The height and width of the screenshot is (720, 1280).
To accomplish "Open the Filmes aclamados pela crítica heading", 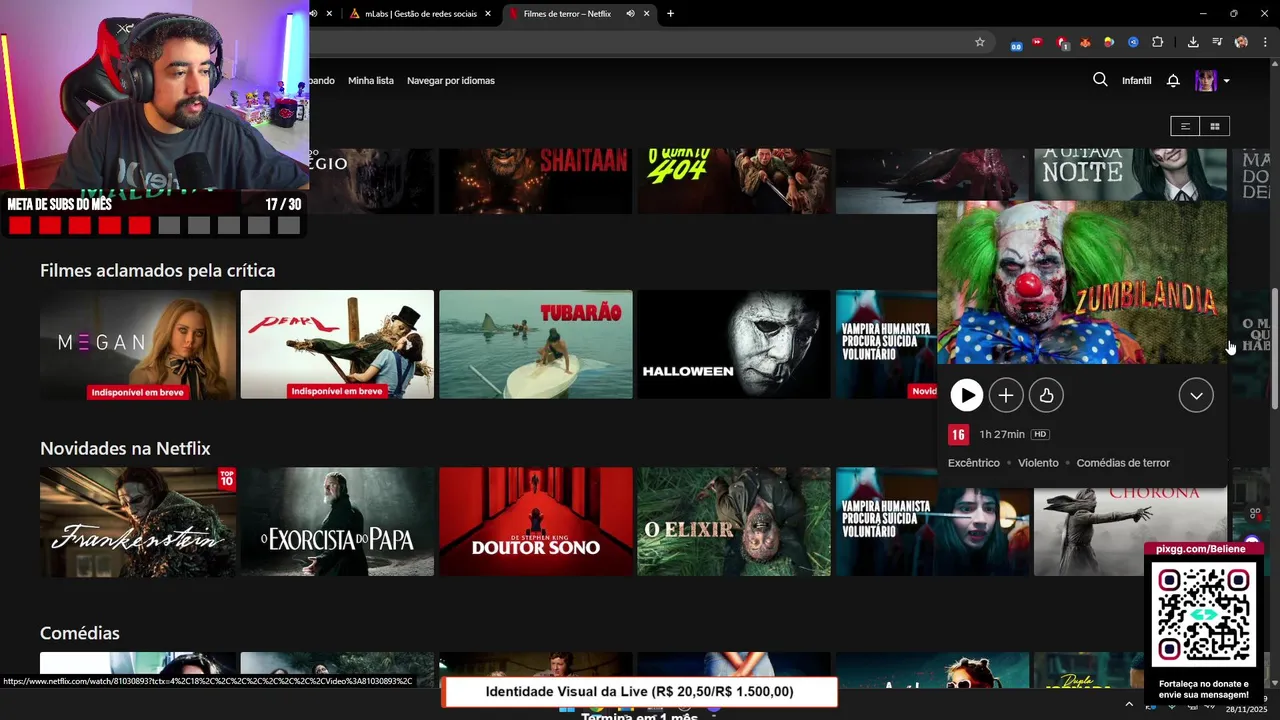I will (157, 270).
